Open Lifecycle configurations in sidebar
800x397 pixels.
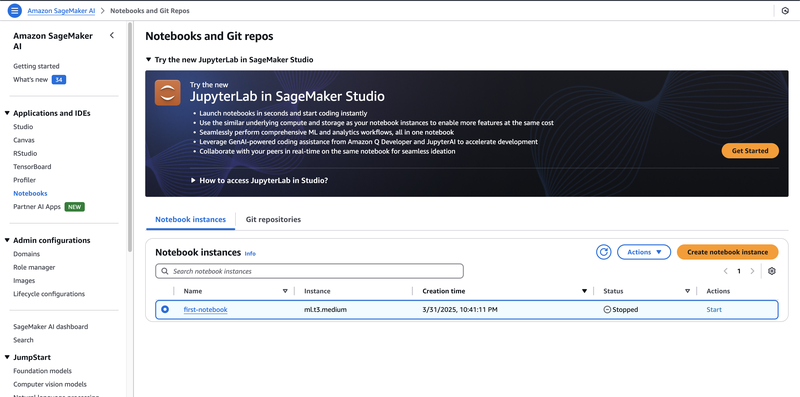coord(49,294)
